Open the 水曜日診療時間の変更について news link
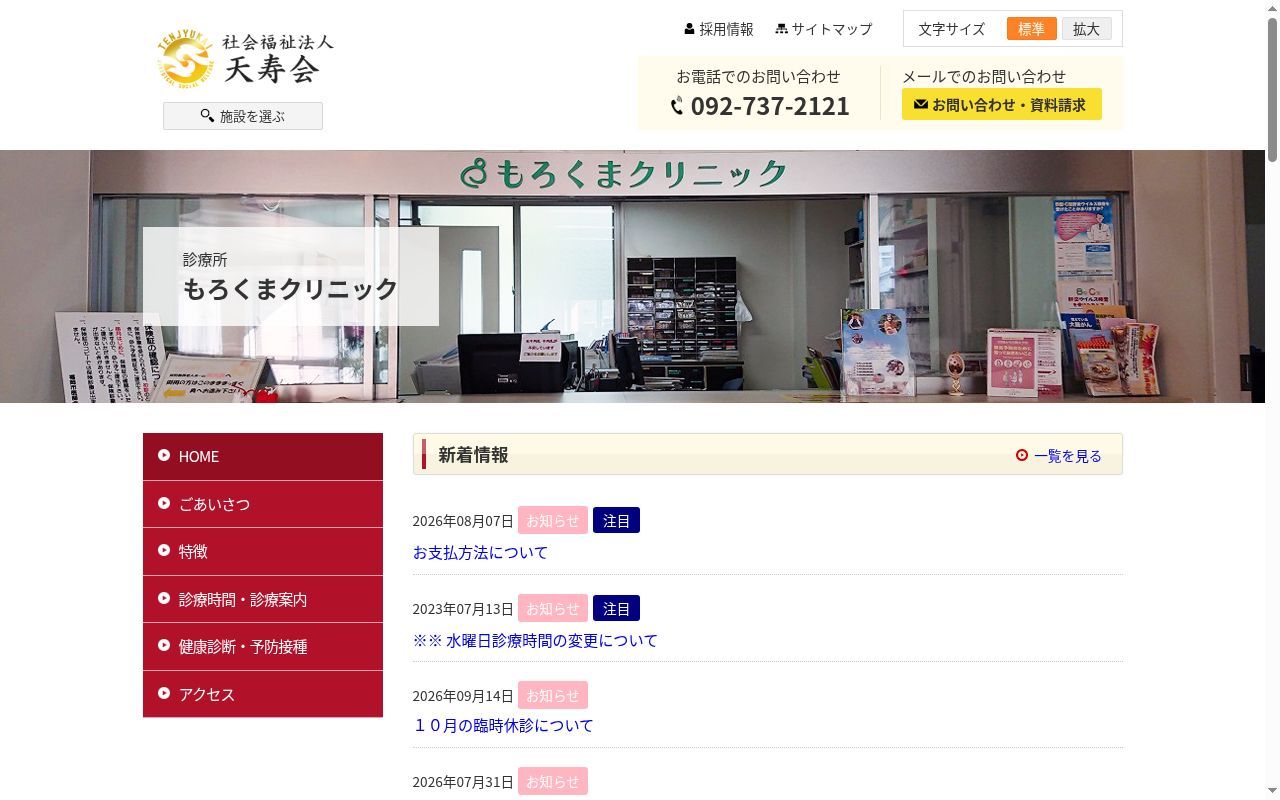The height and width of the screenshot is (800, 1280). tap(535, 640)
